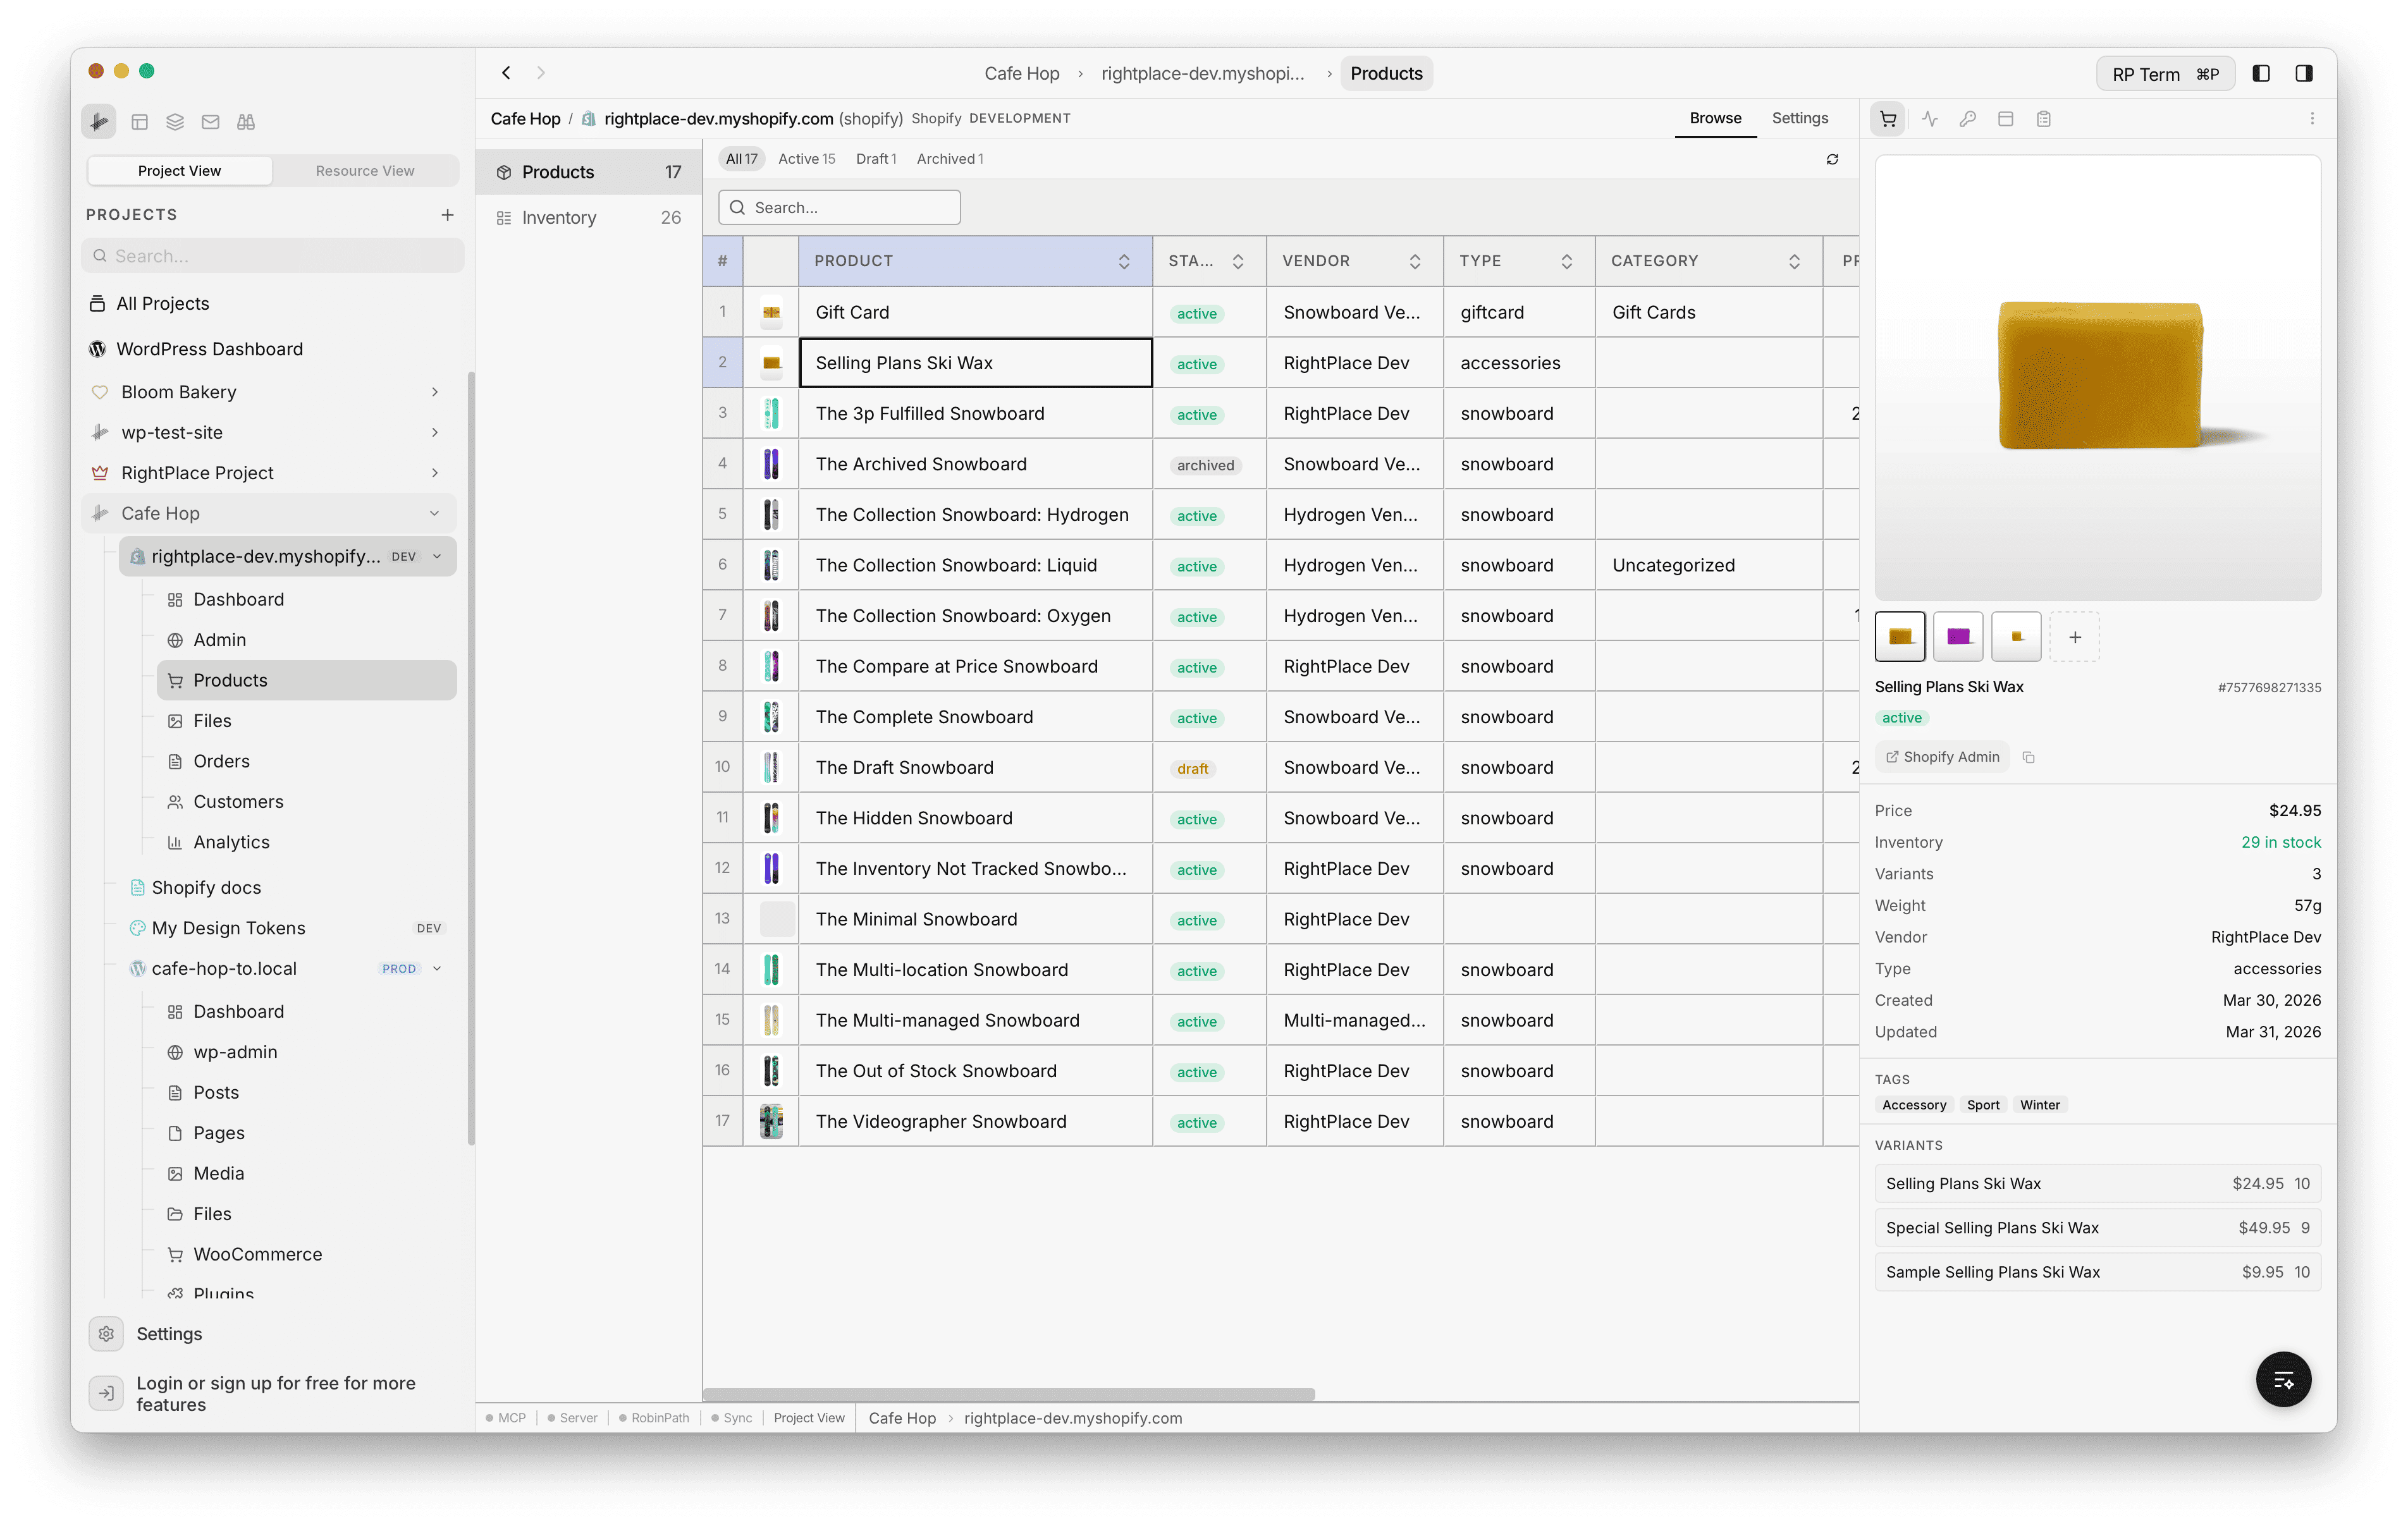Toggle the right sidebar panel visibility
This screenshot has width=2408, height=1526.
2305,73
